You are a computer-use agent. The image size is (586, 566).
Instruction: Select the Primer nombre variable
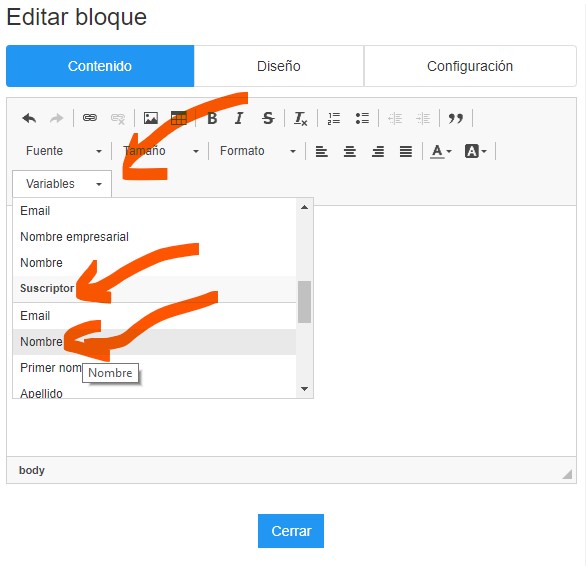click(x=154, y=368)
